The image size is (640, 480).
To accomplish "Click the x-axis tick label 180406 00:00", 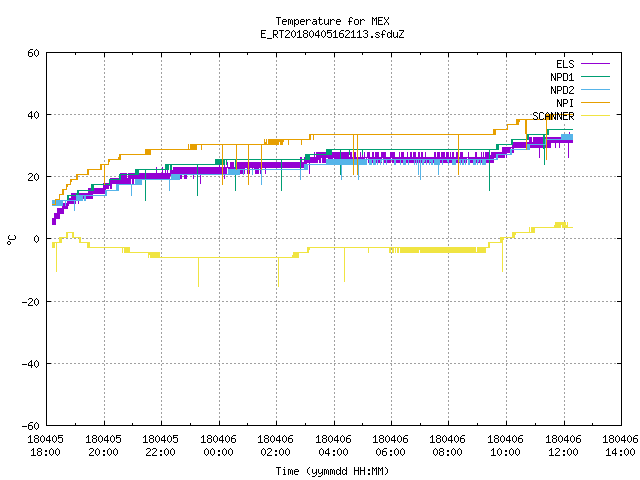I will [218, 446].
